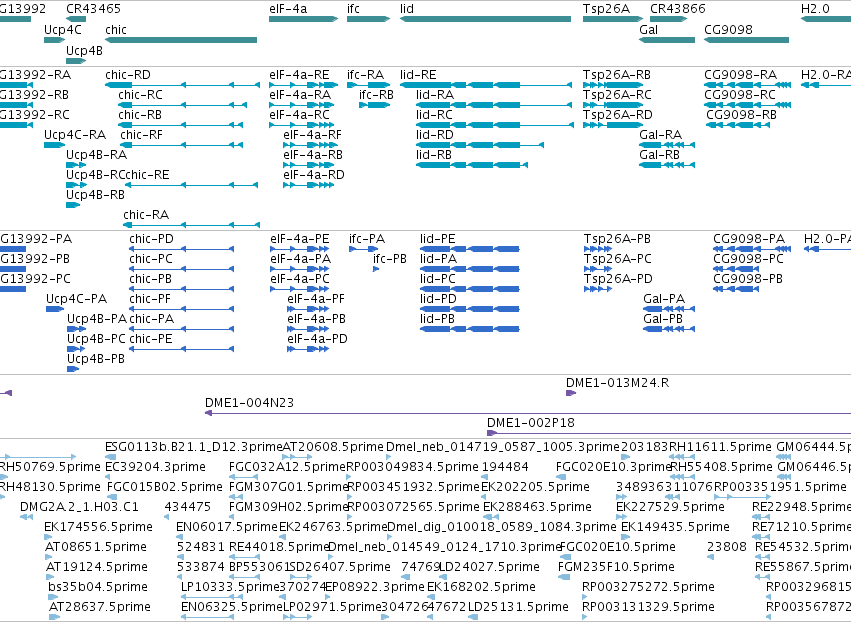Click the CR43465 gene label
Image resolution: width=851 pixels, height=622 pixels.
(93, 9)
